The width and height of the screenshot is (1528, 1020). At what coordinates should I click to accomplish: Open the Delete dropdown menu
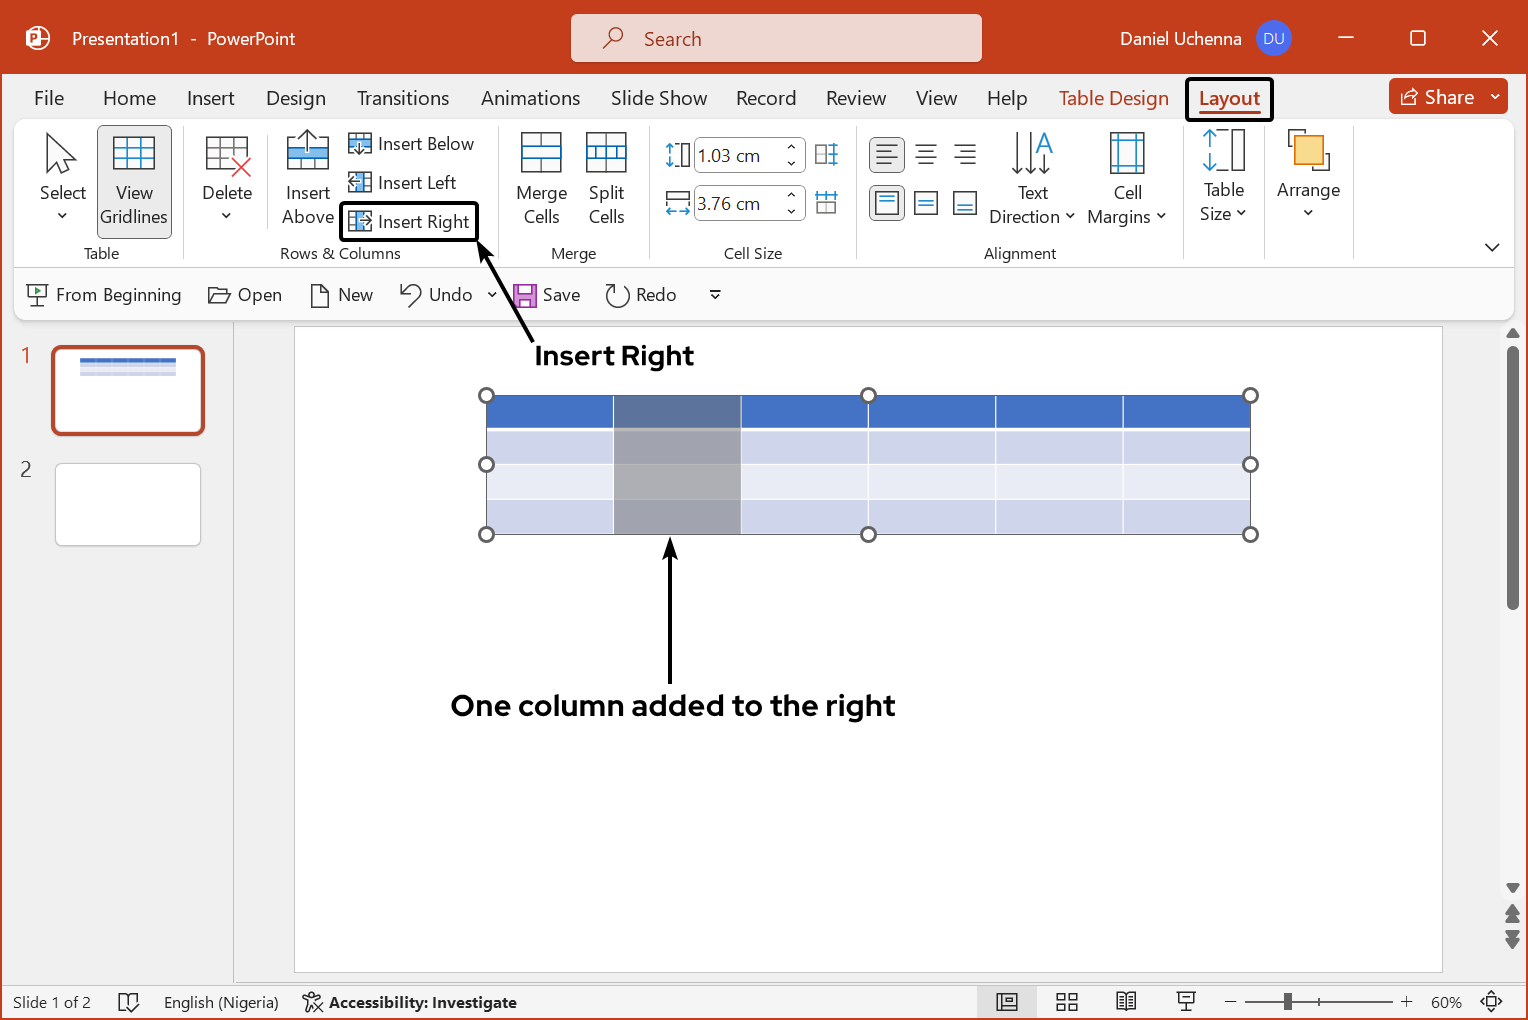[227, 181]
